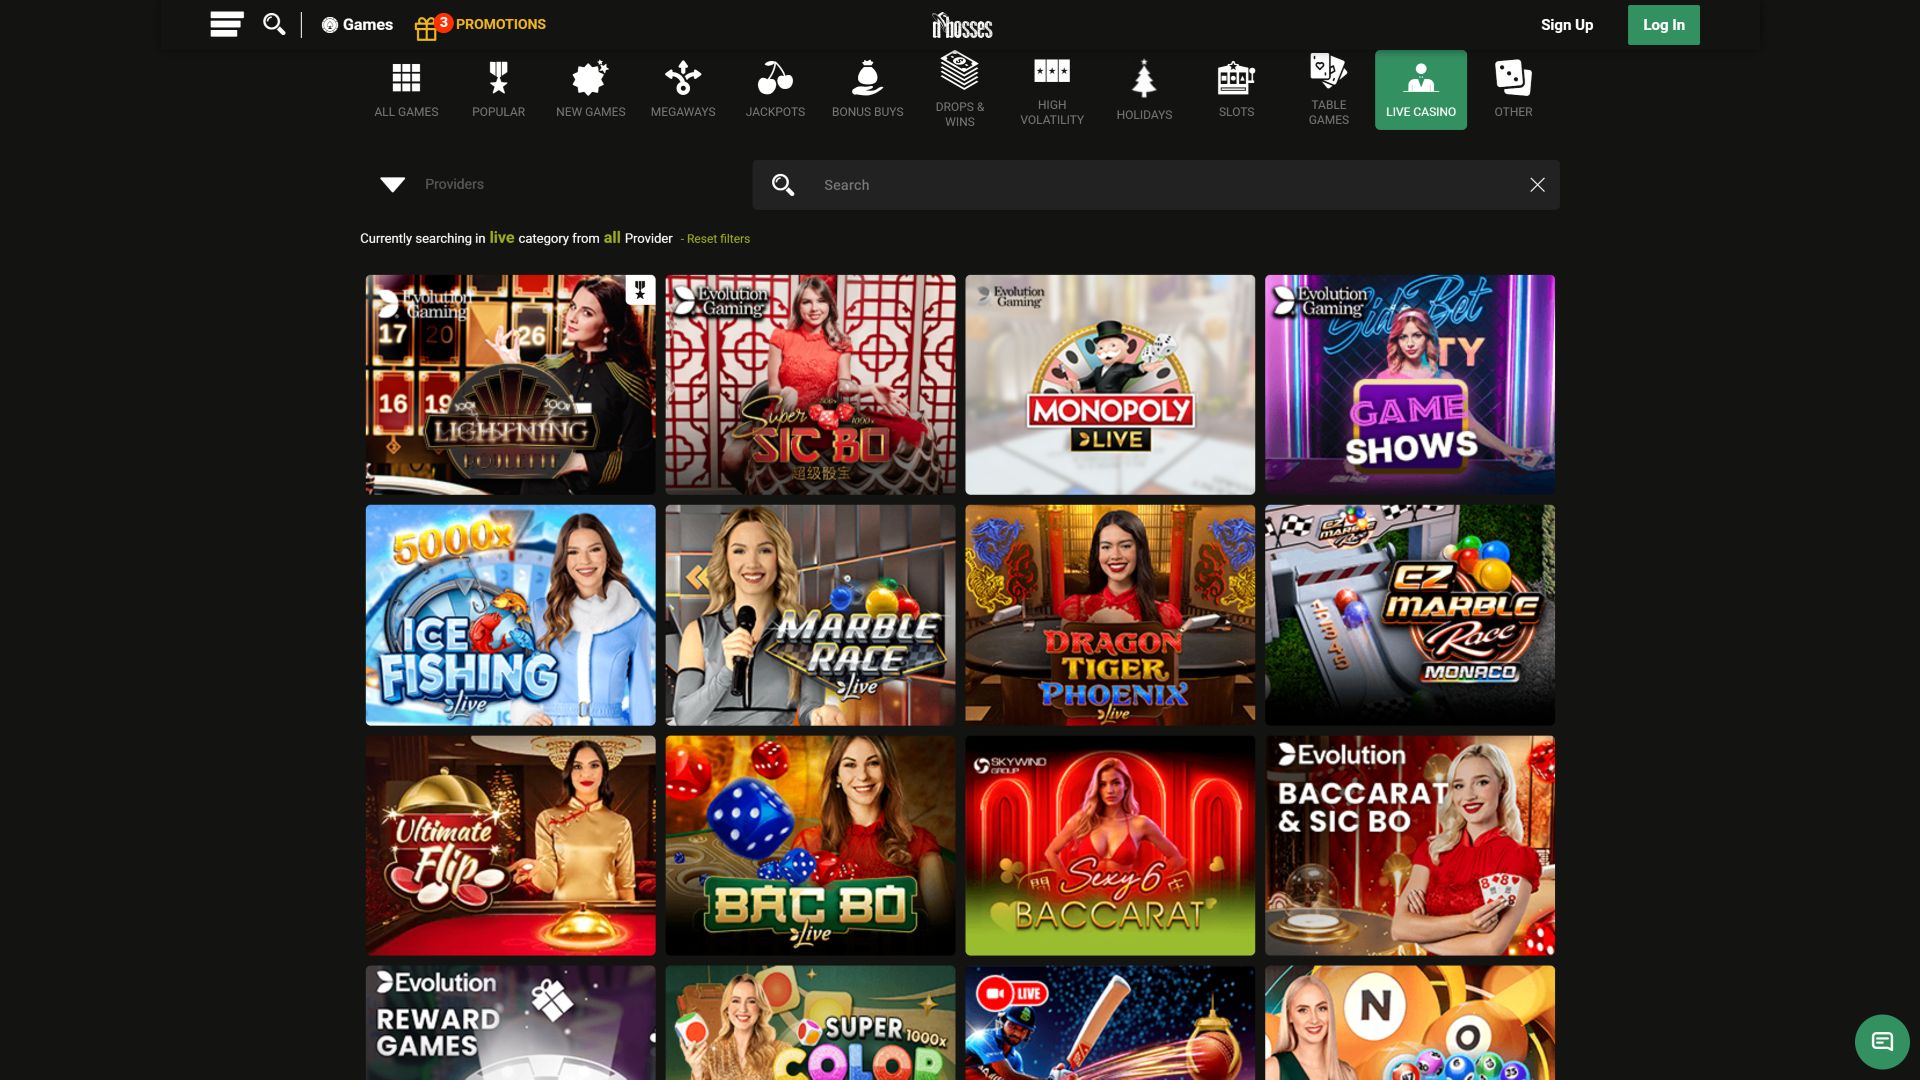Open the live cricket game tile

(x=1110, y=1023)
